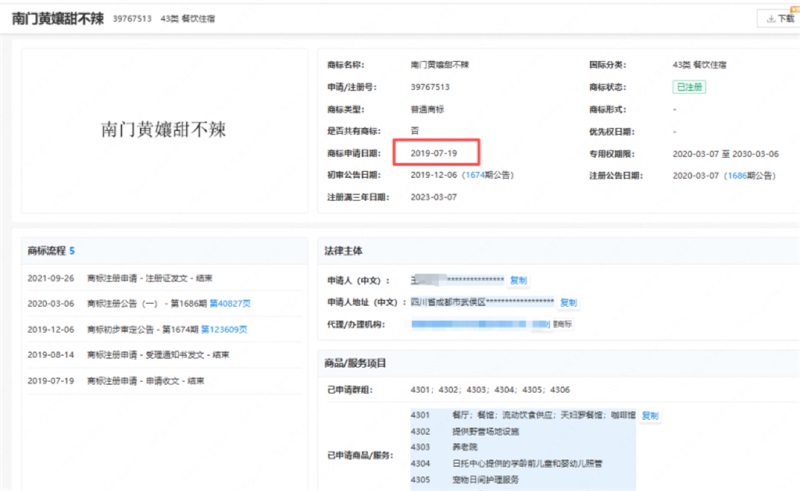Click the 法律主体 section heading
The image size is (800, 491).
point(343,251)
